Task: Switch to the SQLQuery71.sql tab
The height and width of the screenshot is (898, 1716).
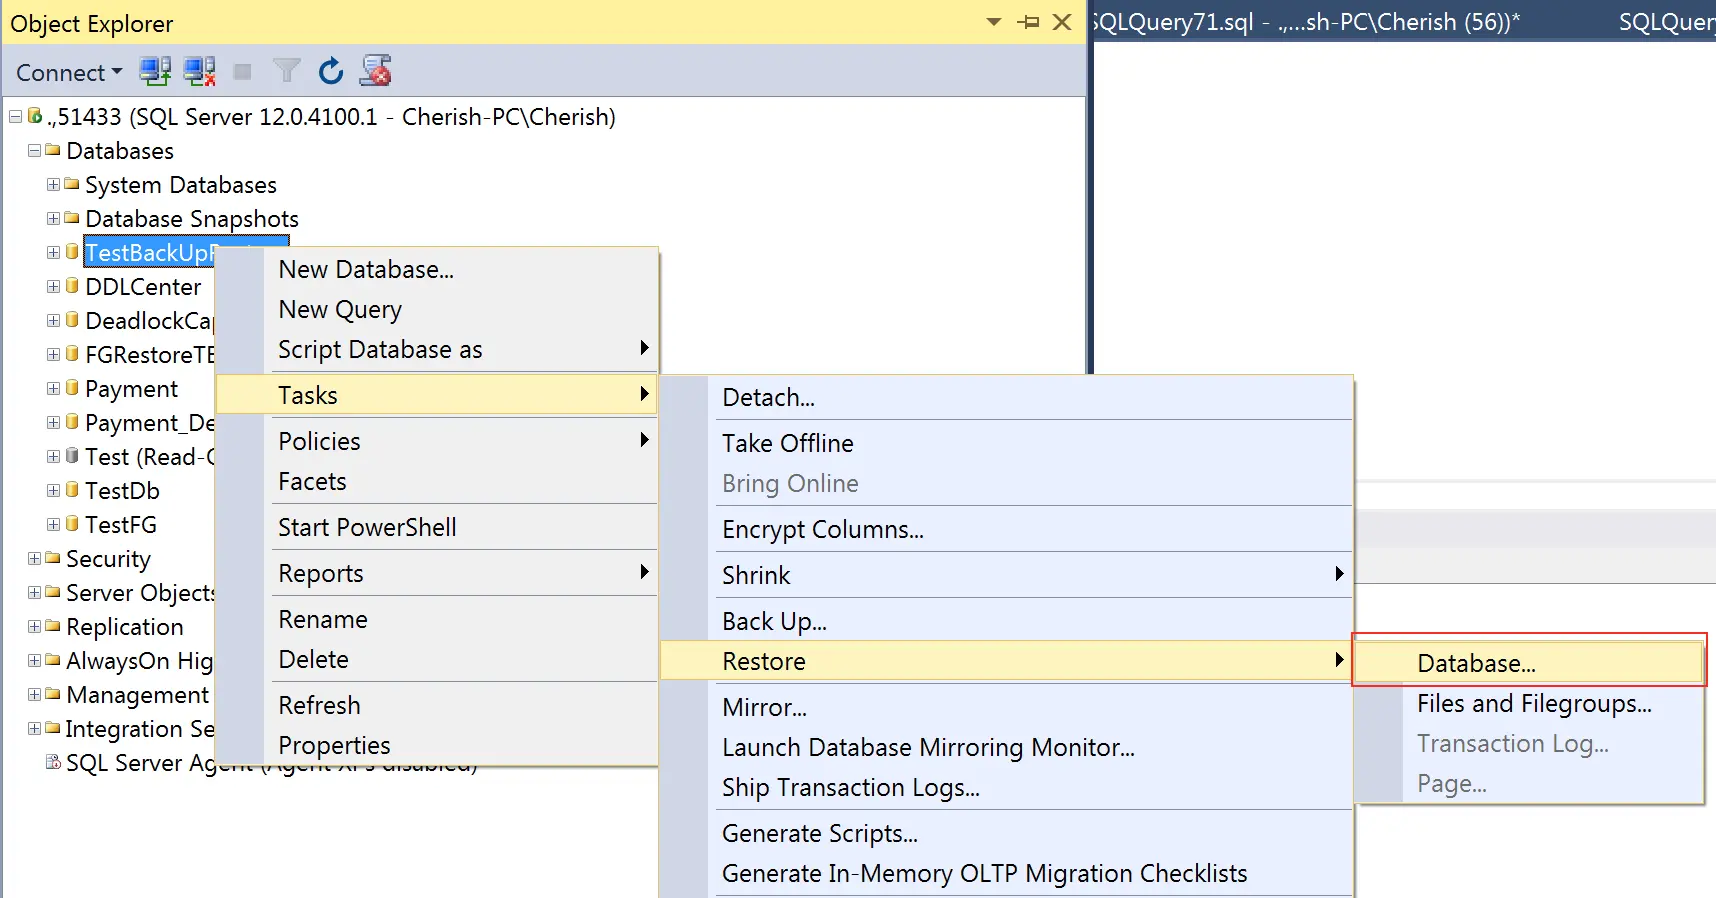Action: (1305, 22)
